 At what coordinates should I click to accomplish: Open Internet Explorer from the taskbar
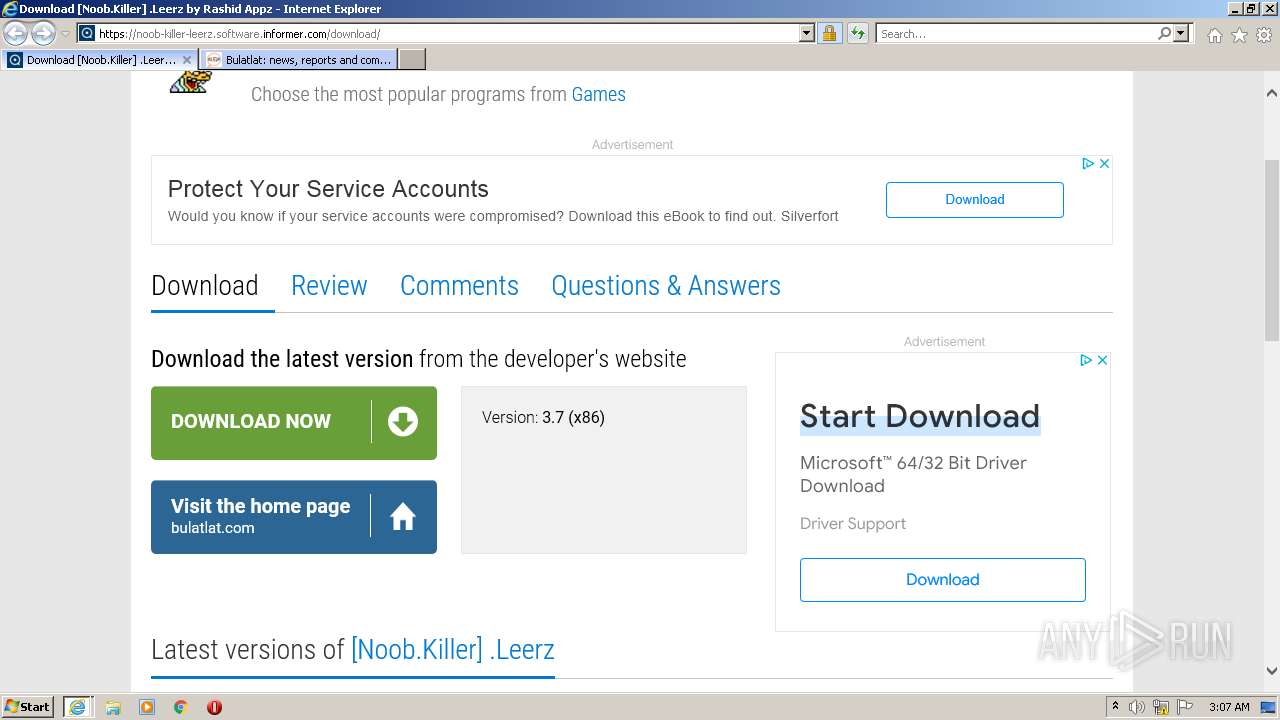77,707
